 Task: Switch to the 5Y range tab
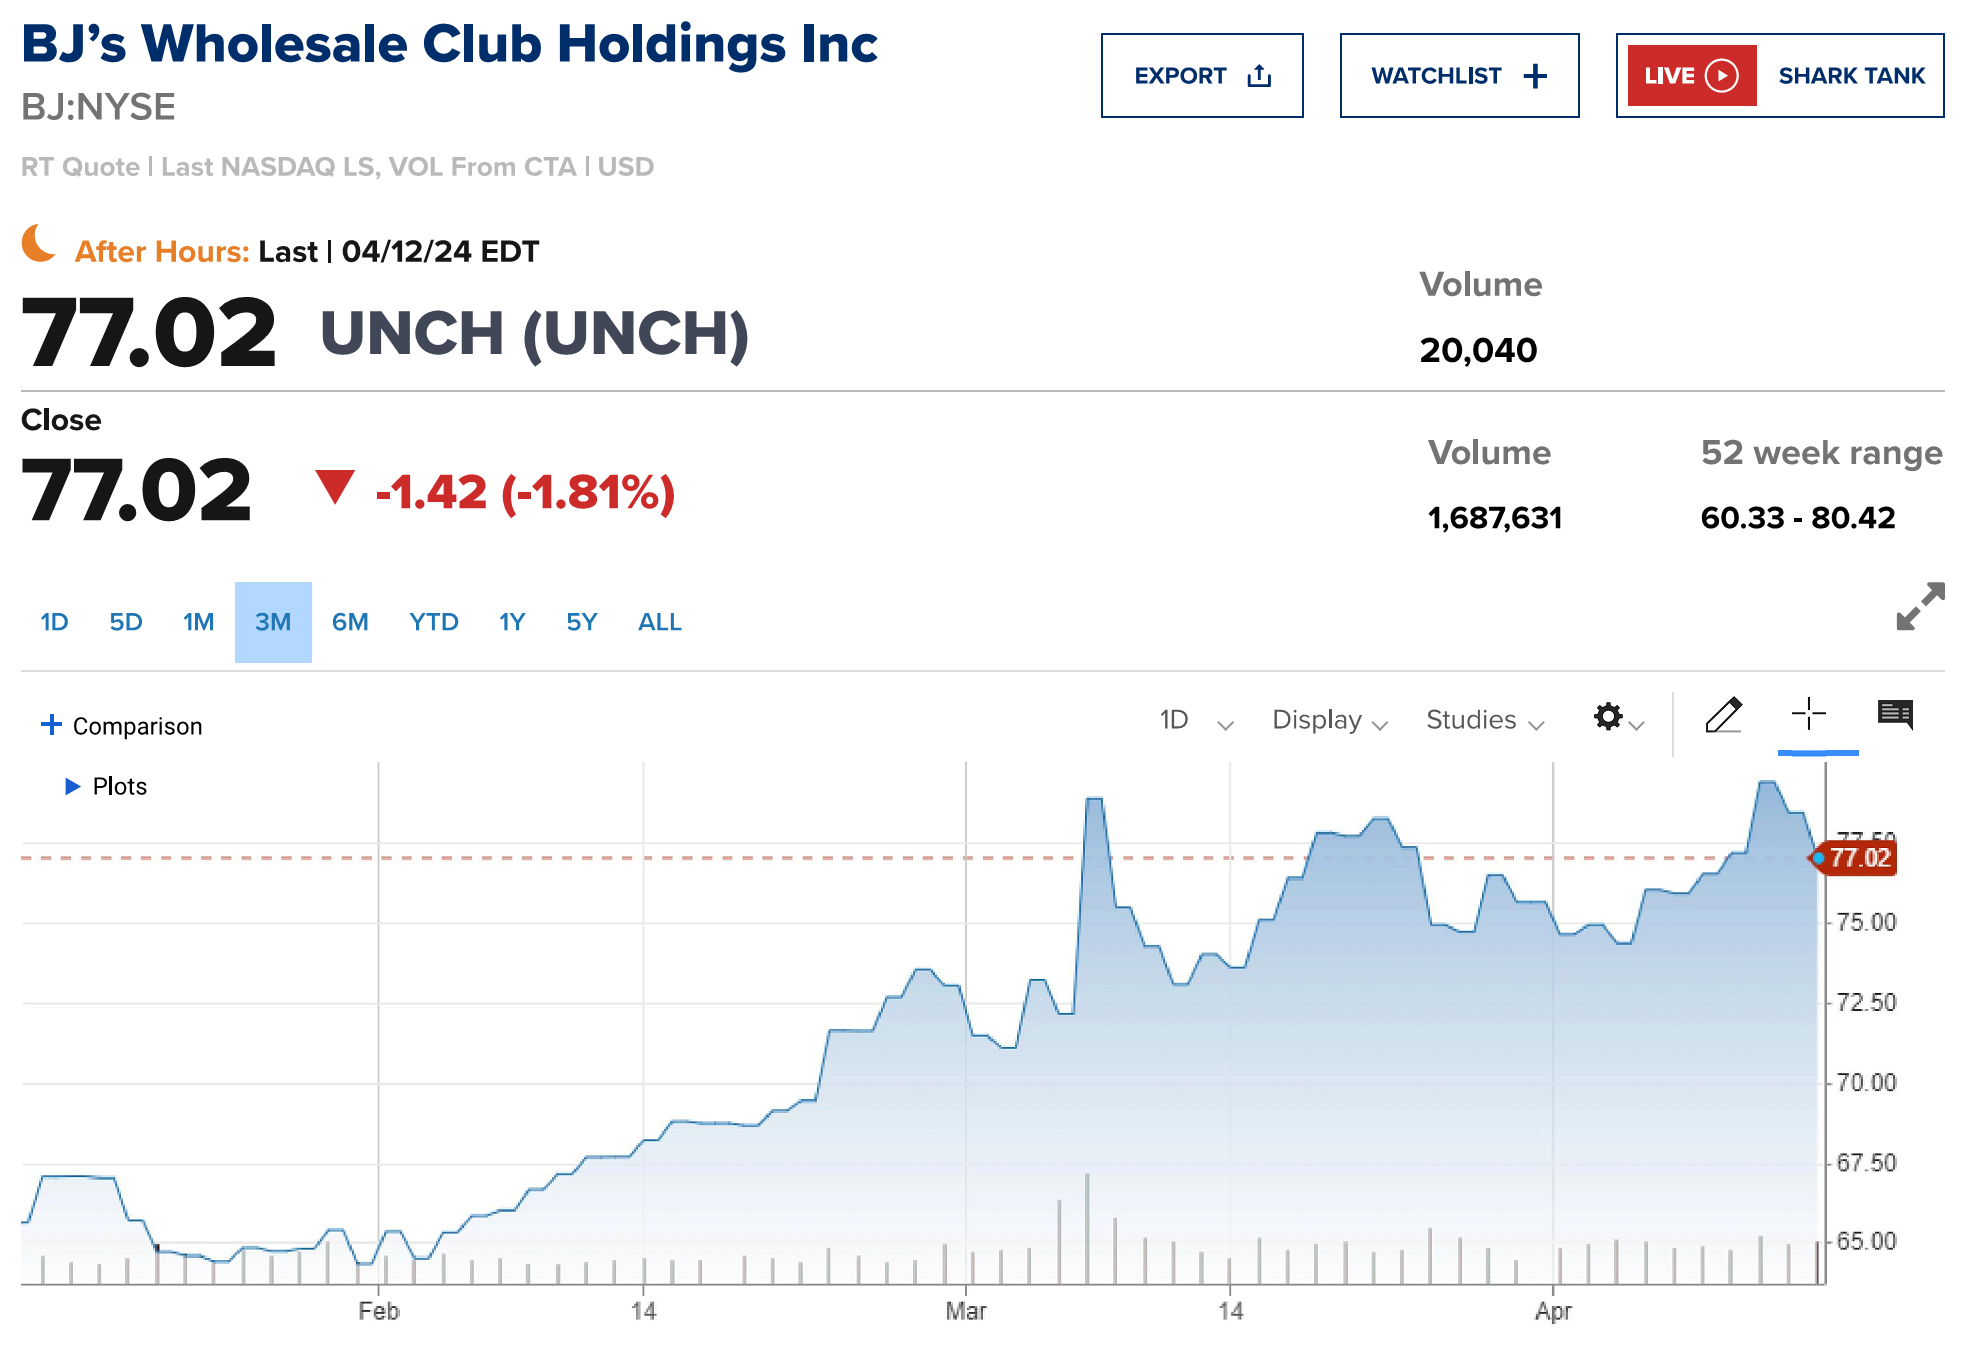[x=581, y=622]
